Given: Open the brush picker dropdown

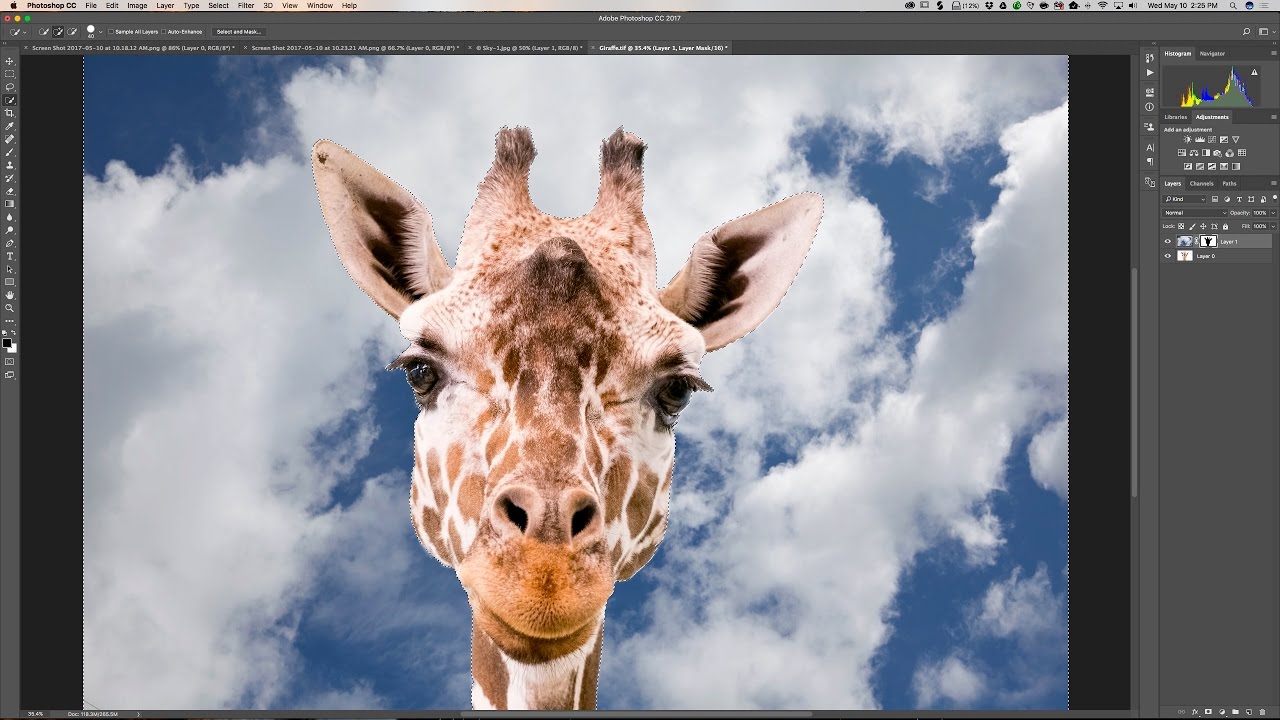Looking at the screenshot, I should [100, 32].
